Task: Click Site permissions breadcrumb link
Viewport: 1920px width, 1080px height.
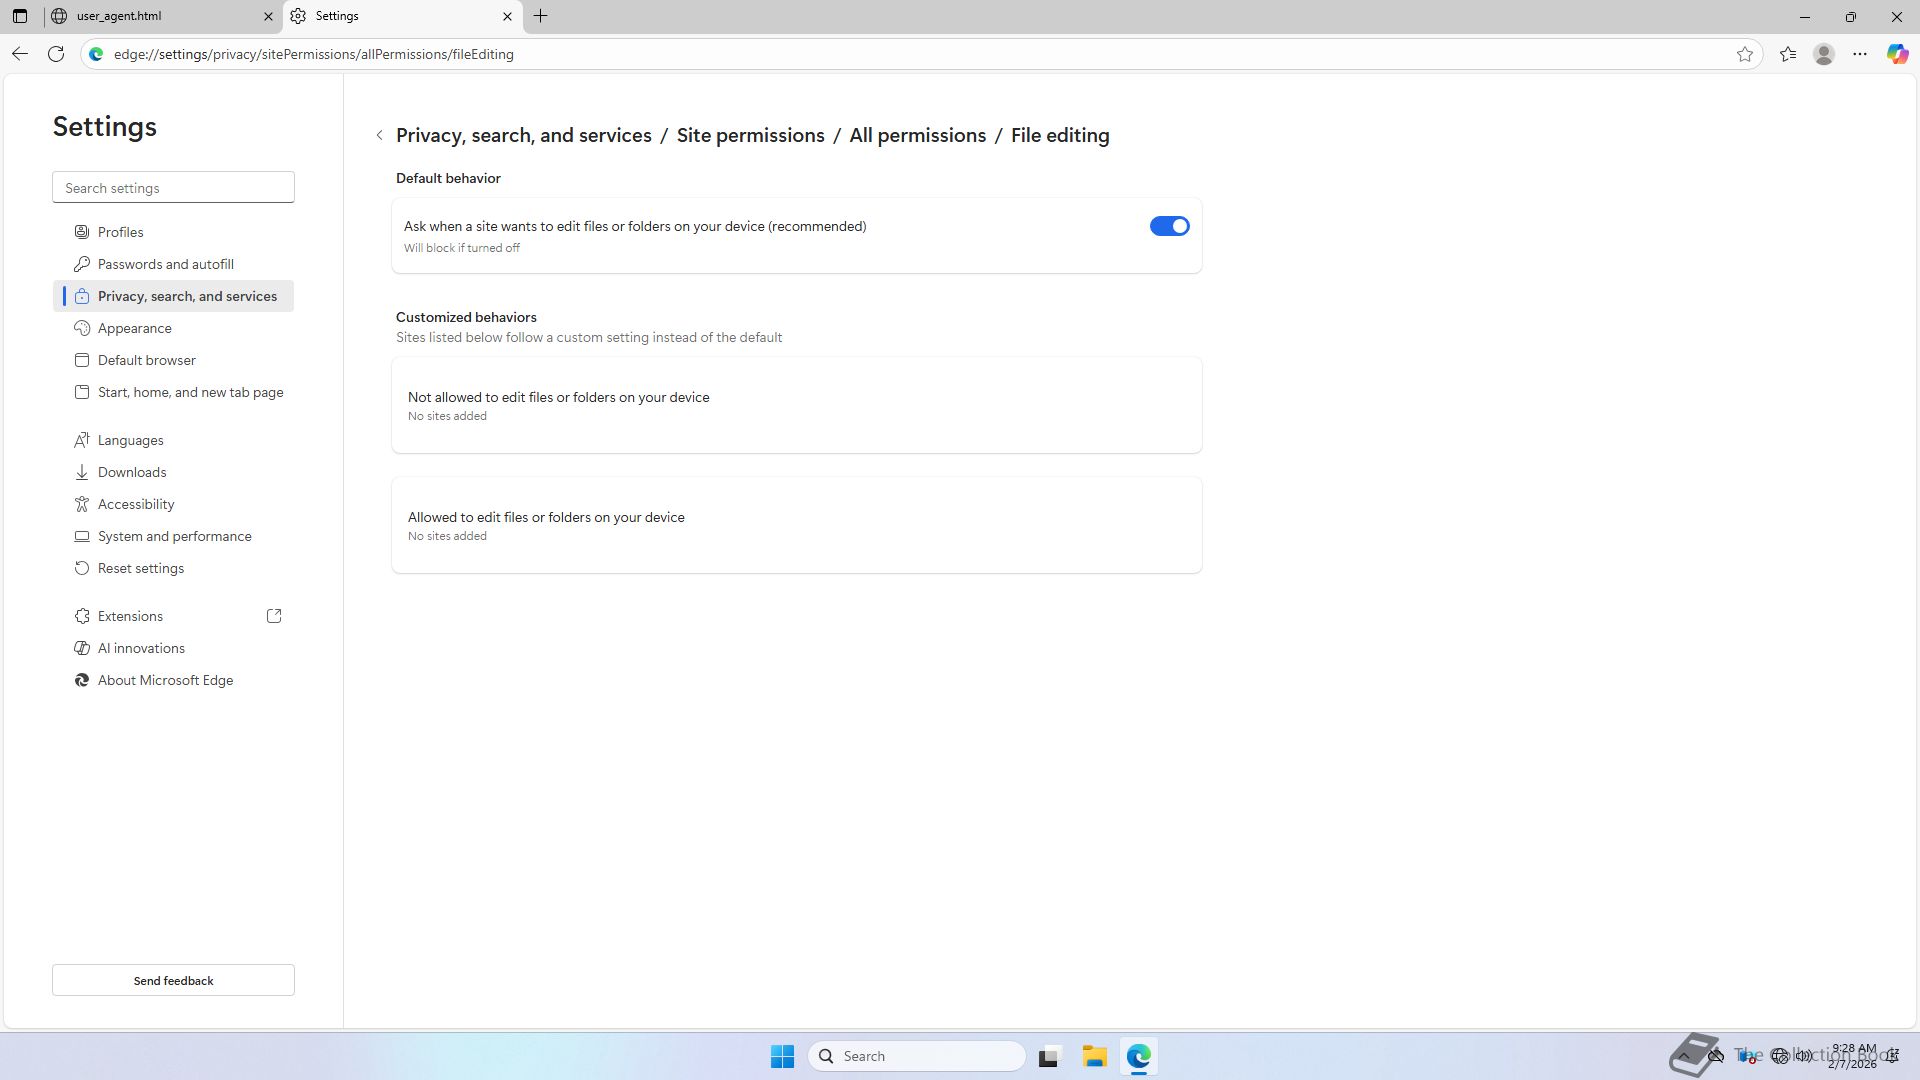Action: coord(750,135)
